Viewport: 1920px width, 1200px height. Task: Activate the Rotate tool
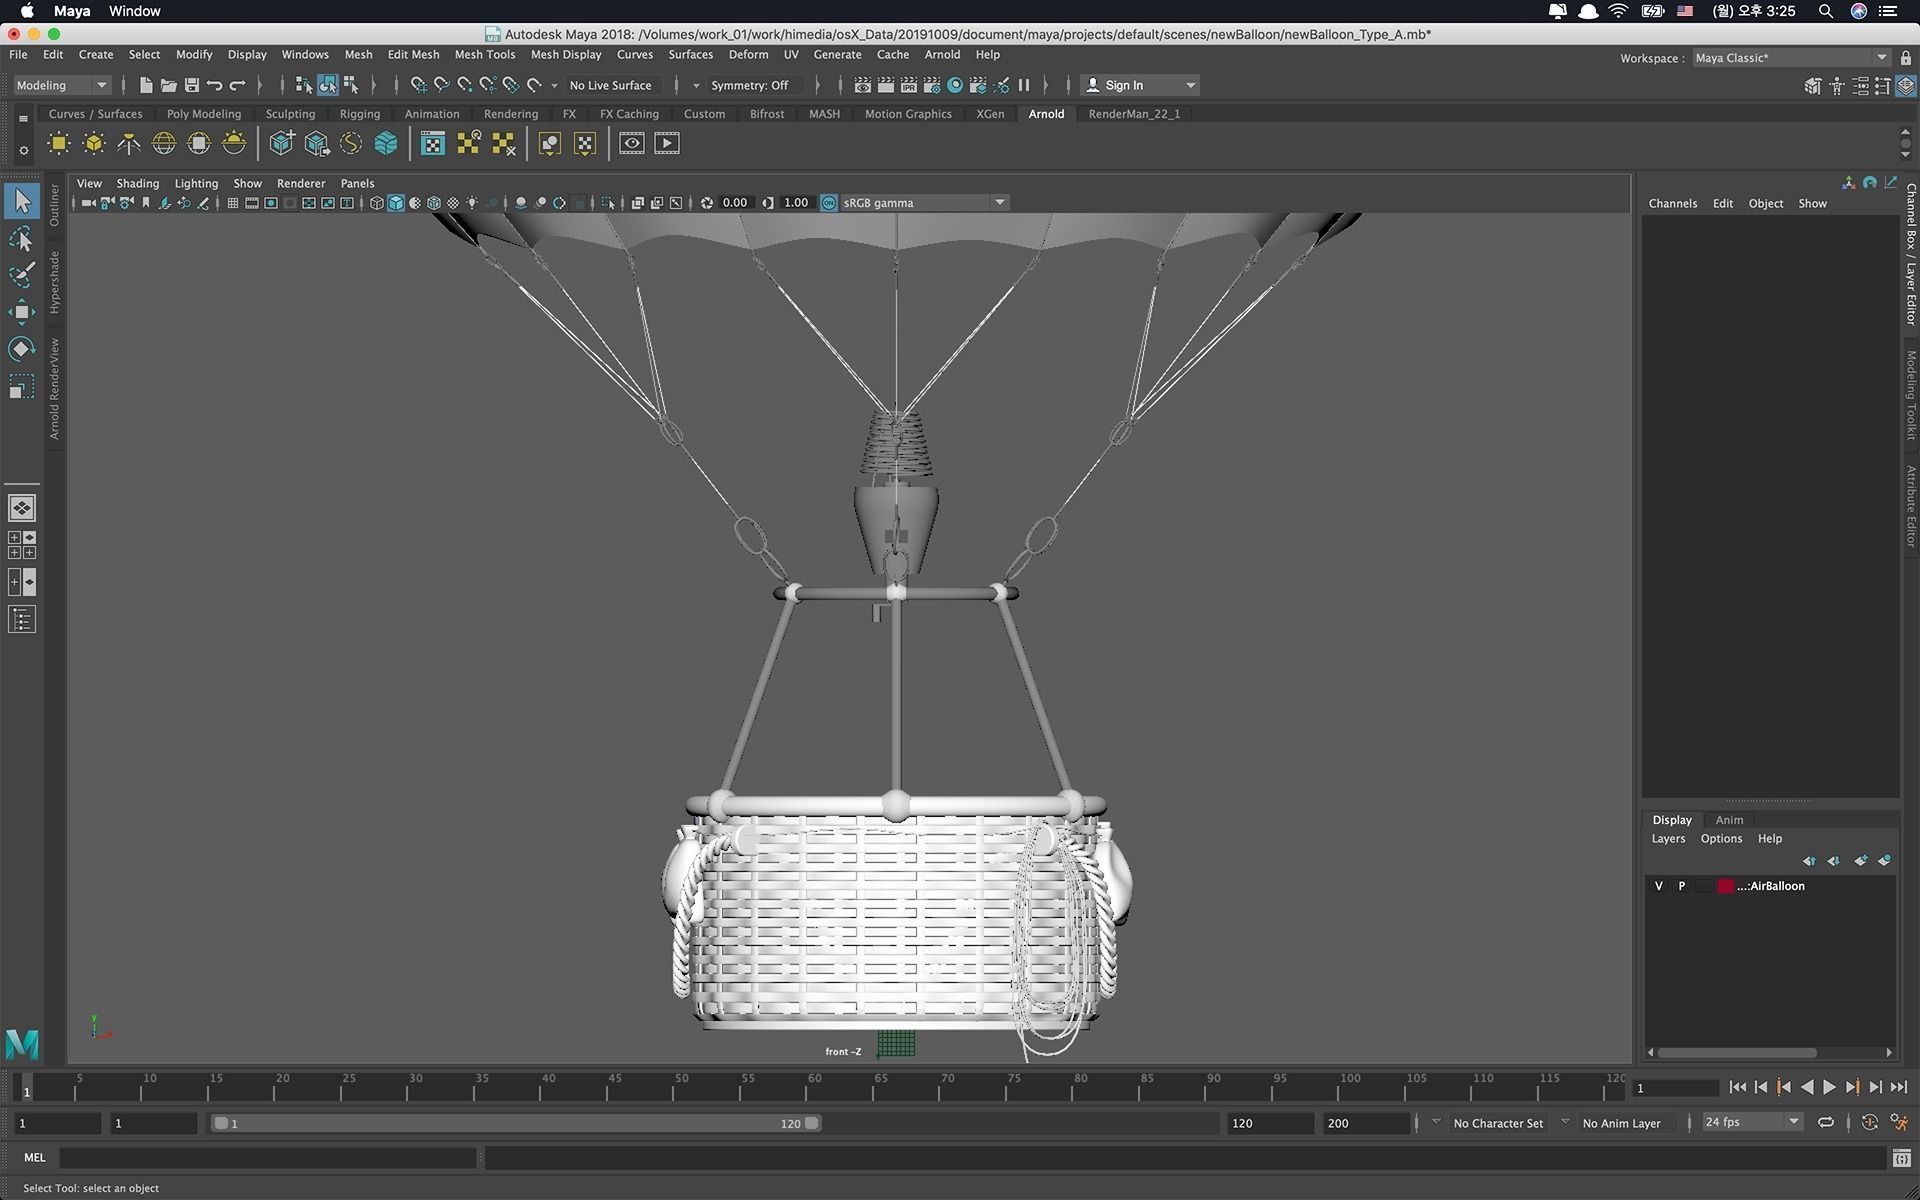tap(22, 349)
